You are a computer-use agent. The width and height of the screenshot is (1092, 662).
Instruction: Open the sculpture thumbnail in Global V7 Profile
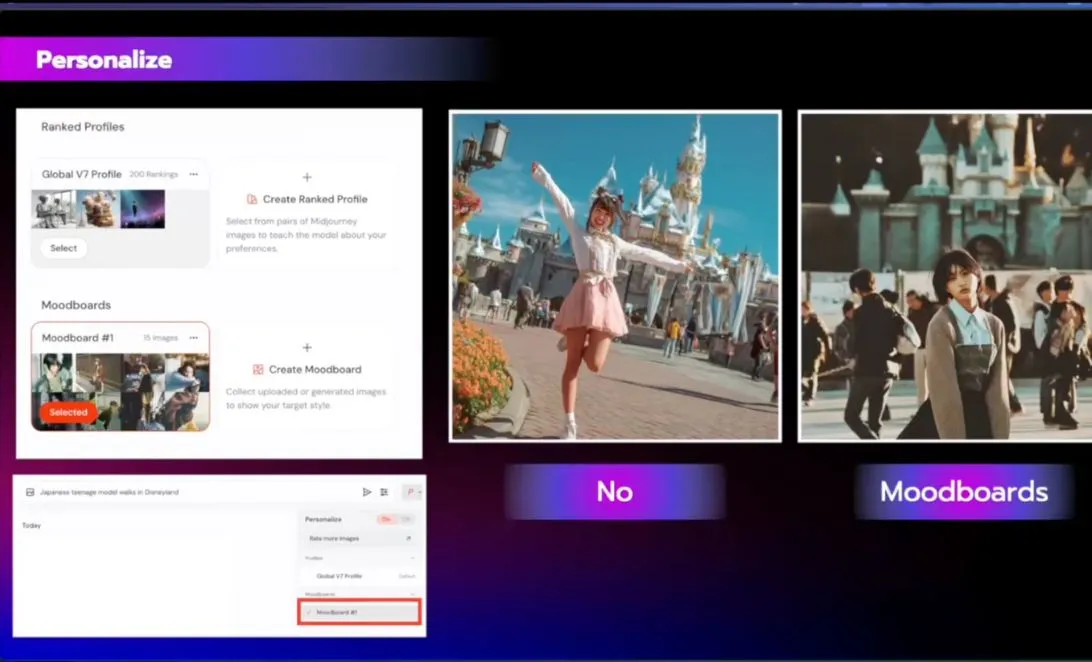tap(98, 210)
